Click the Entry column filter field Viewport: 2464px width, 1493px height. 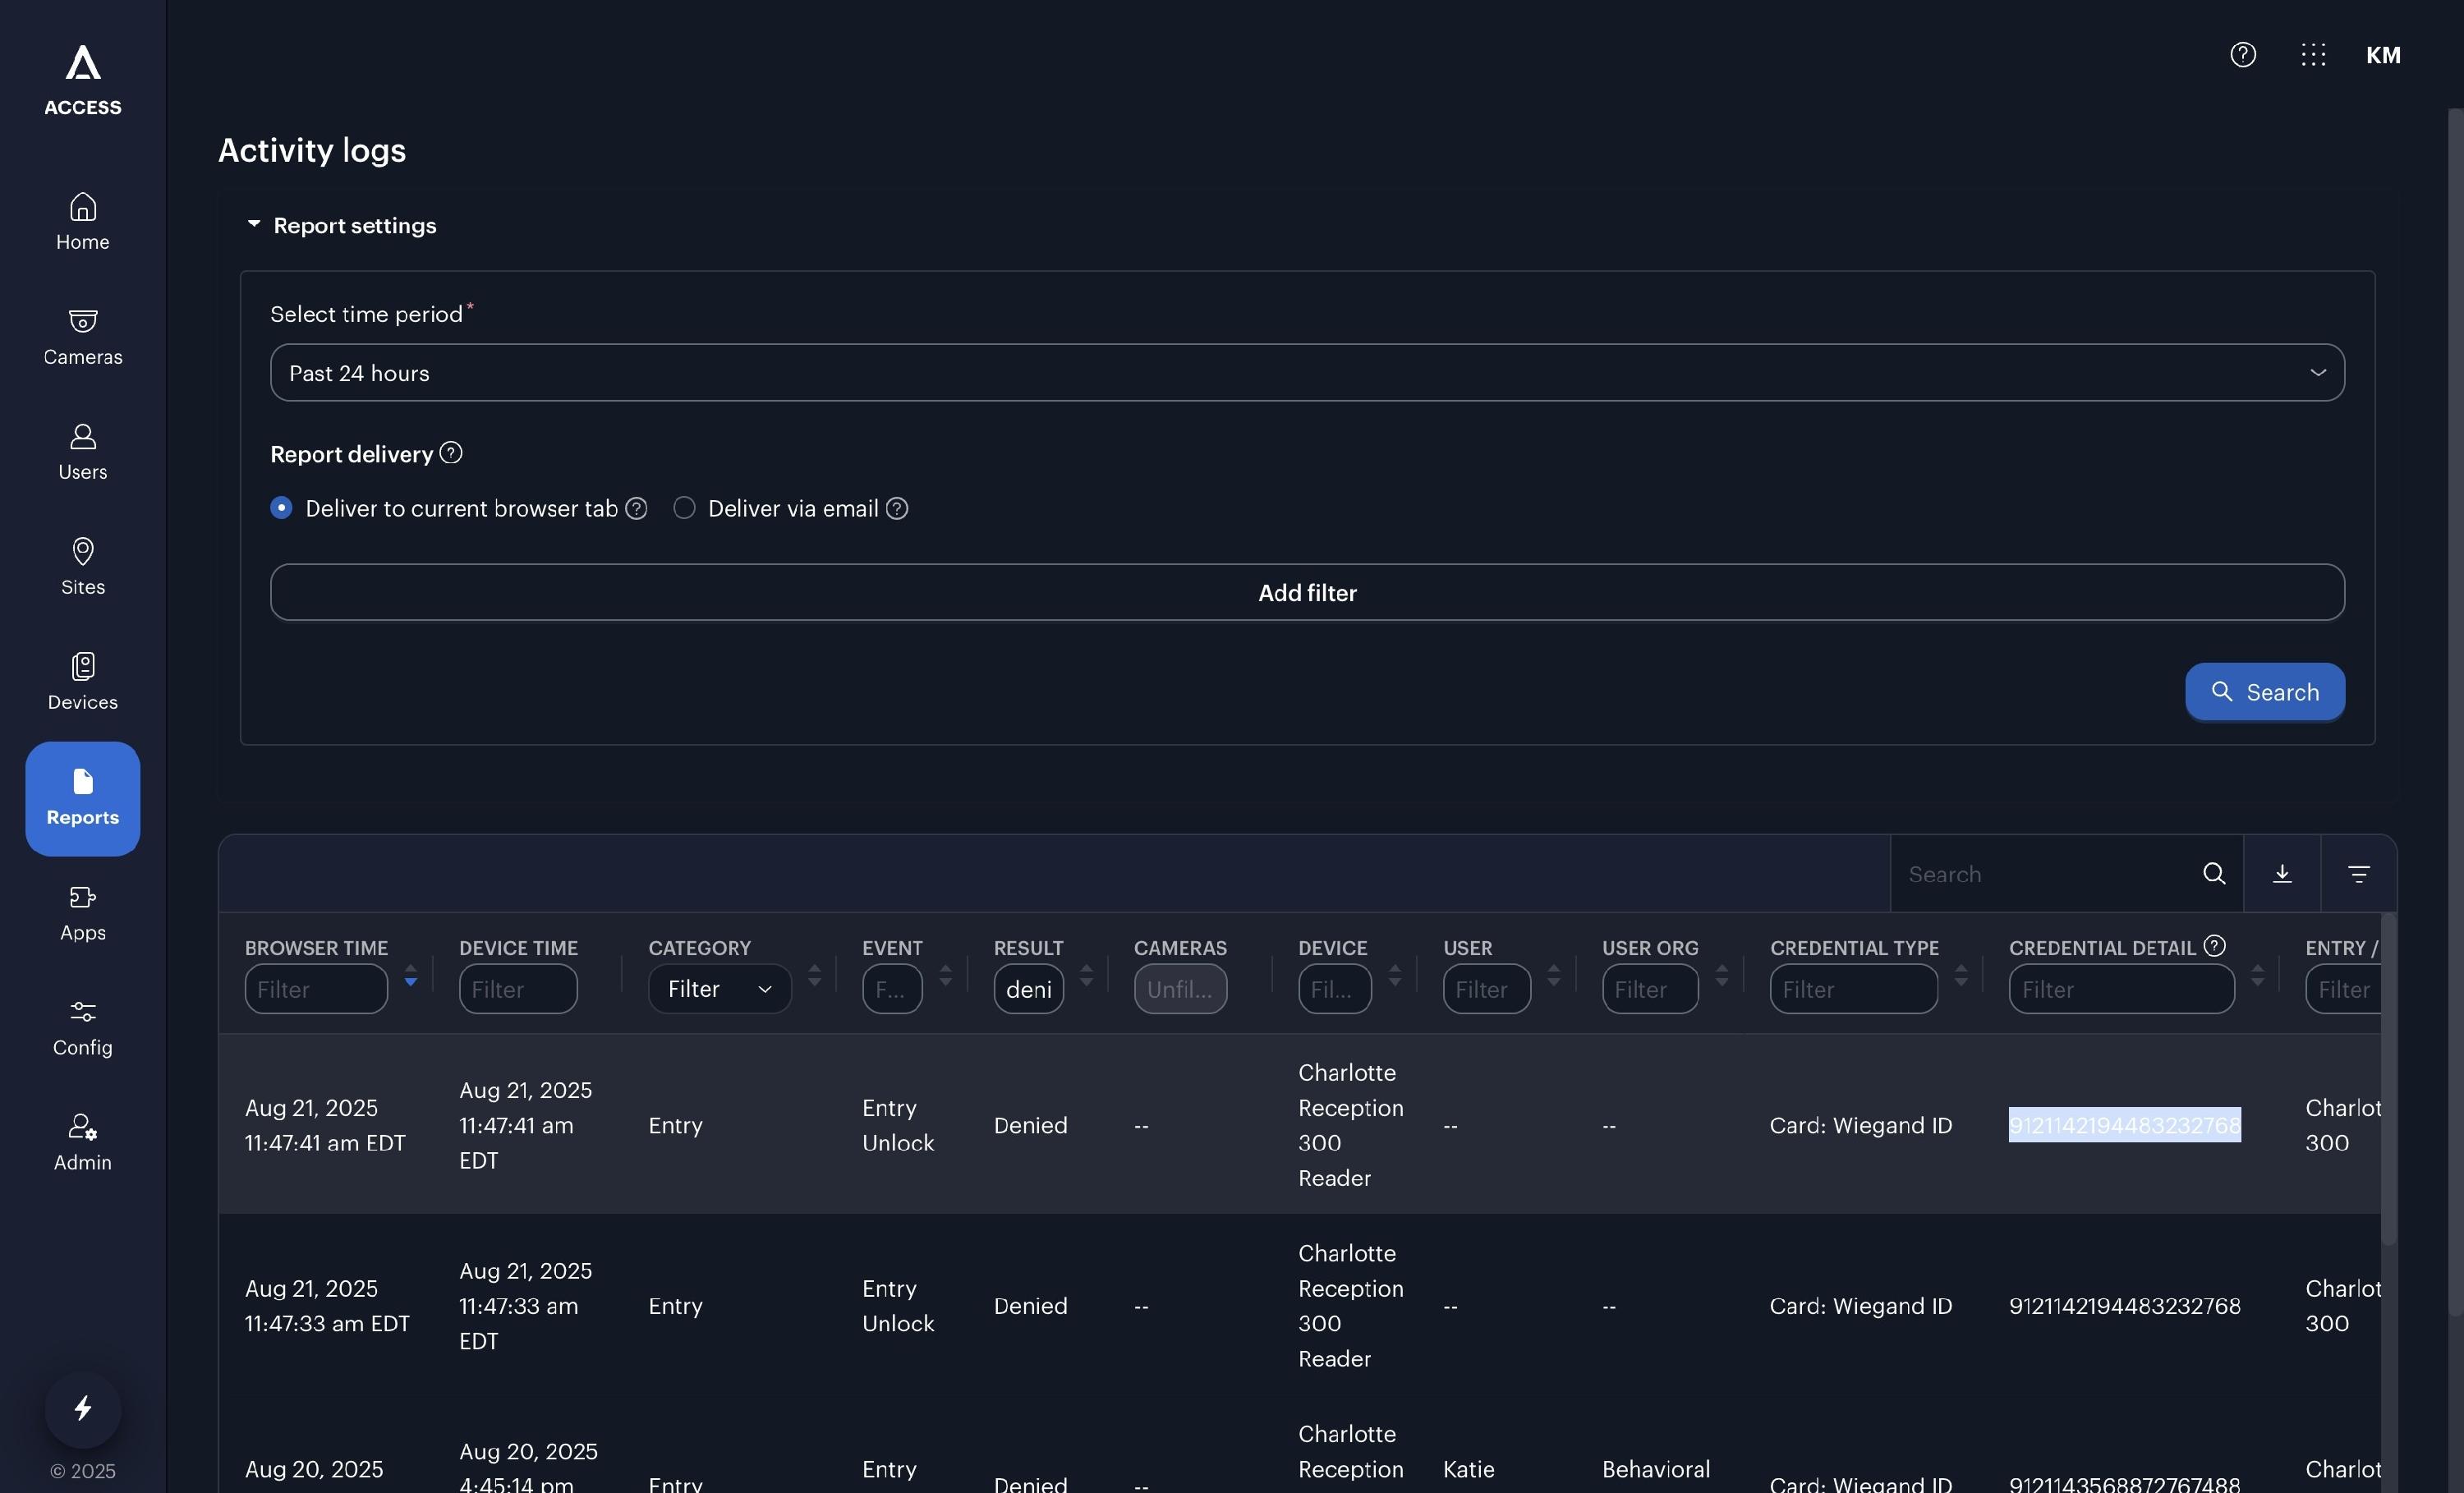click(2342, 989)
